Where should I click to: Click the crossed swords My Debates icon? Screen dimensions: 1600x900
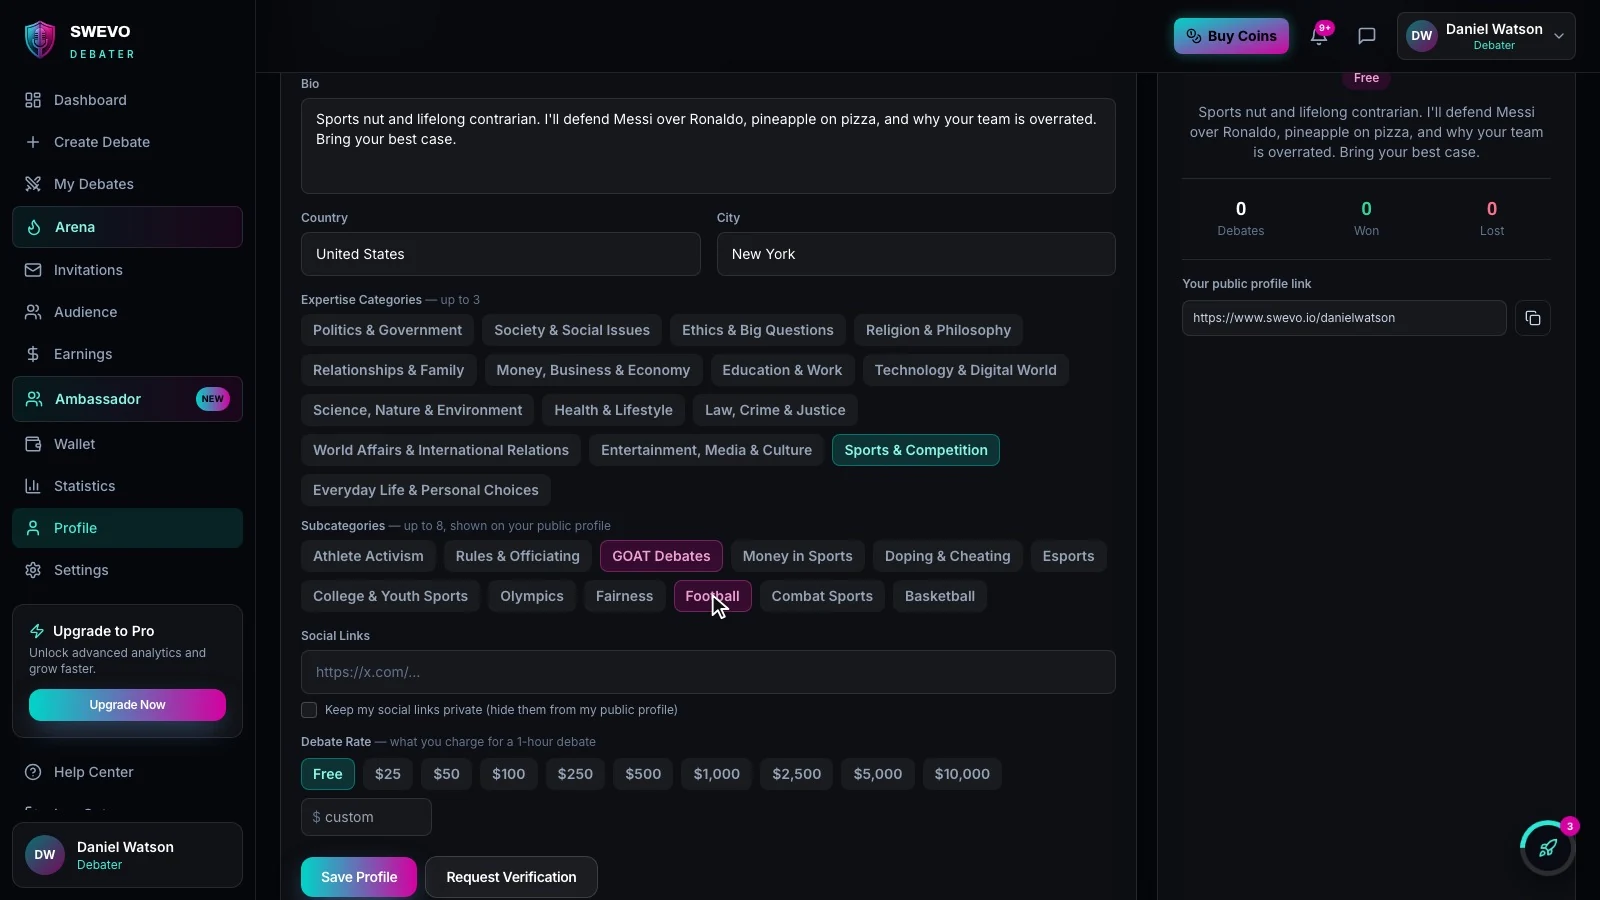(33, 184)
